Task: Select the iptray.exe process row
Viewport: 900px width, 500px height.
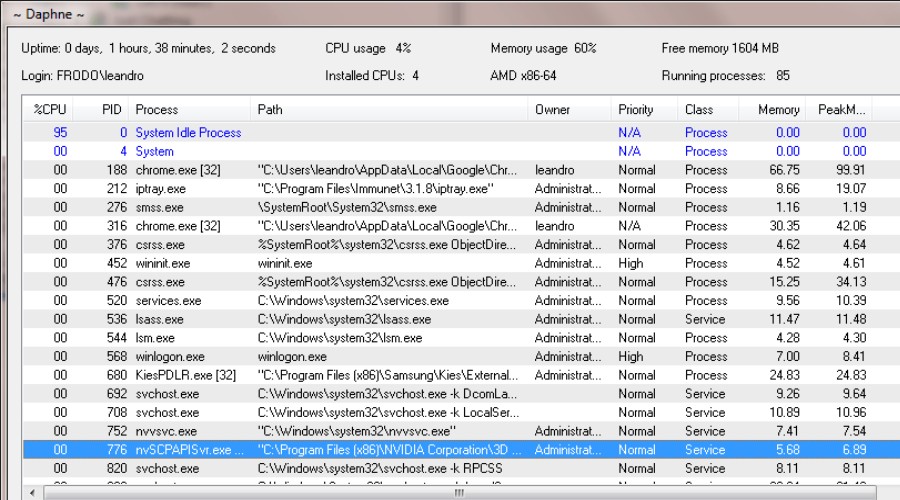Action: [461, 189]
